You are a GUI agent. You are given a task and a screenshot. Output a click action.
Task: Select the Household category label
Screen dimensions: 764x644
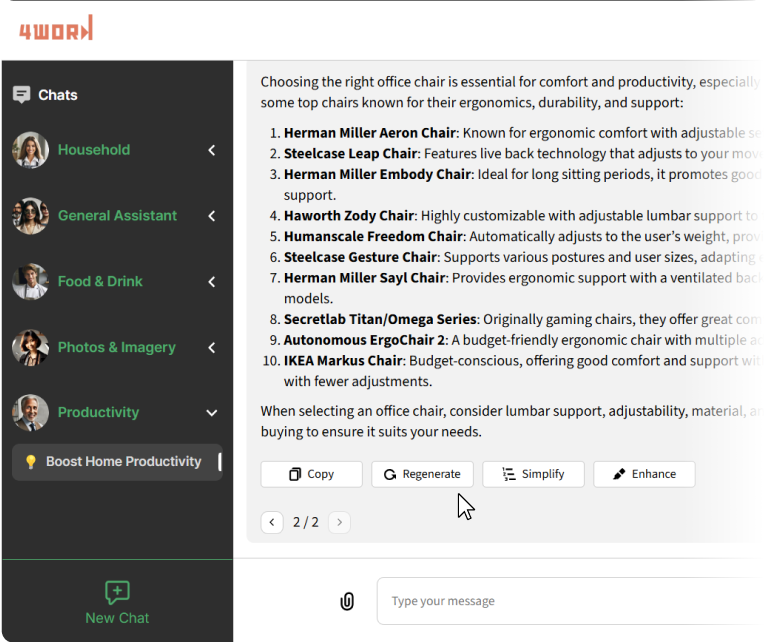tap(94, 150)
